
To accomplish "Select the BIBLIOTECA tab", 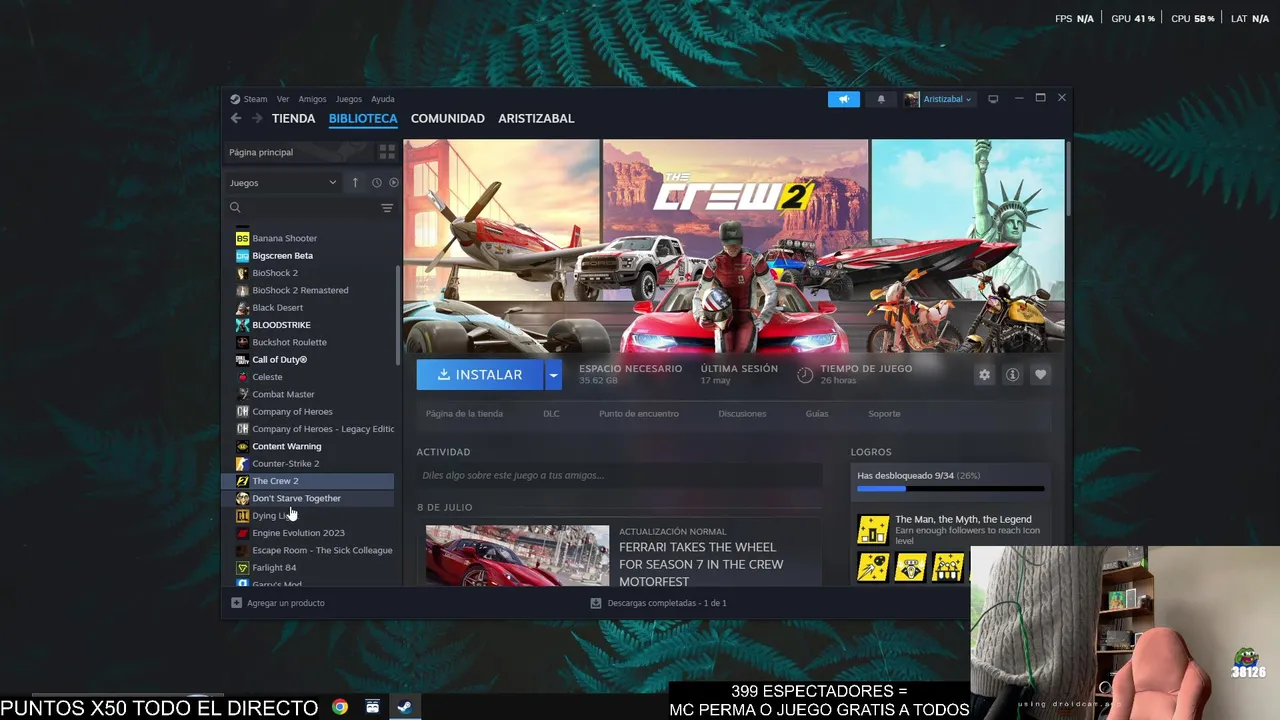I will (x=363, y=118).
